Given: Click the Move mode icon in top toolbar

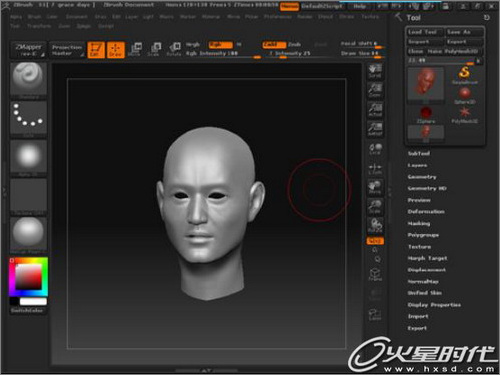Looking at the screenshot, I should 134,49.
